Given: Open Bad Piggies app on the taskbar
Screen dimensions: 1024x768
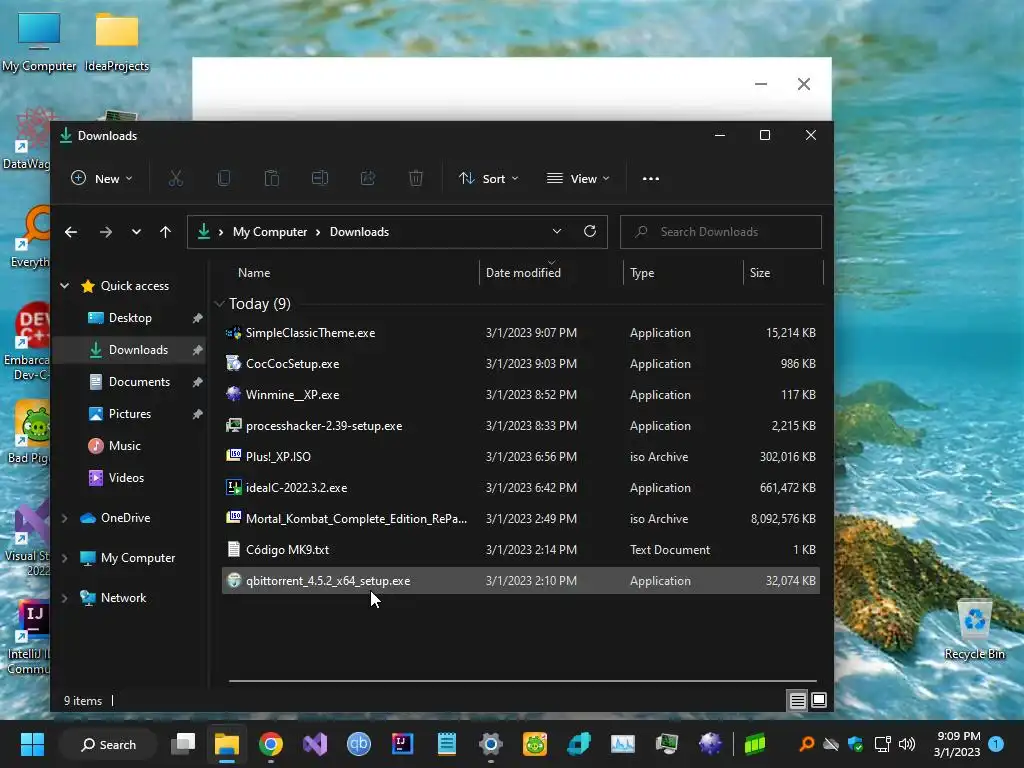Looking at the screenshot, I should 535,744.
